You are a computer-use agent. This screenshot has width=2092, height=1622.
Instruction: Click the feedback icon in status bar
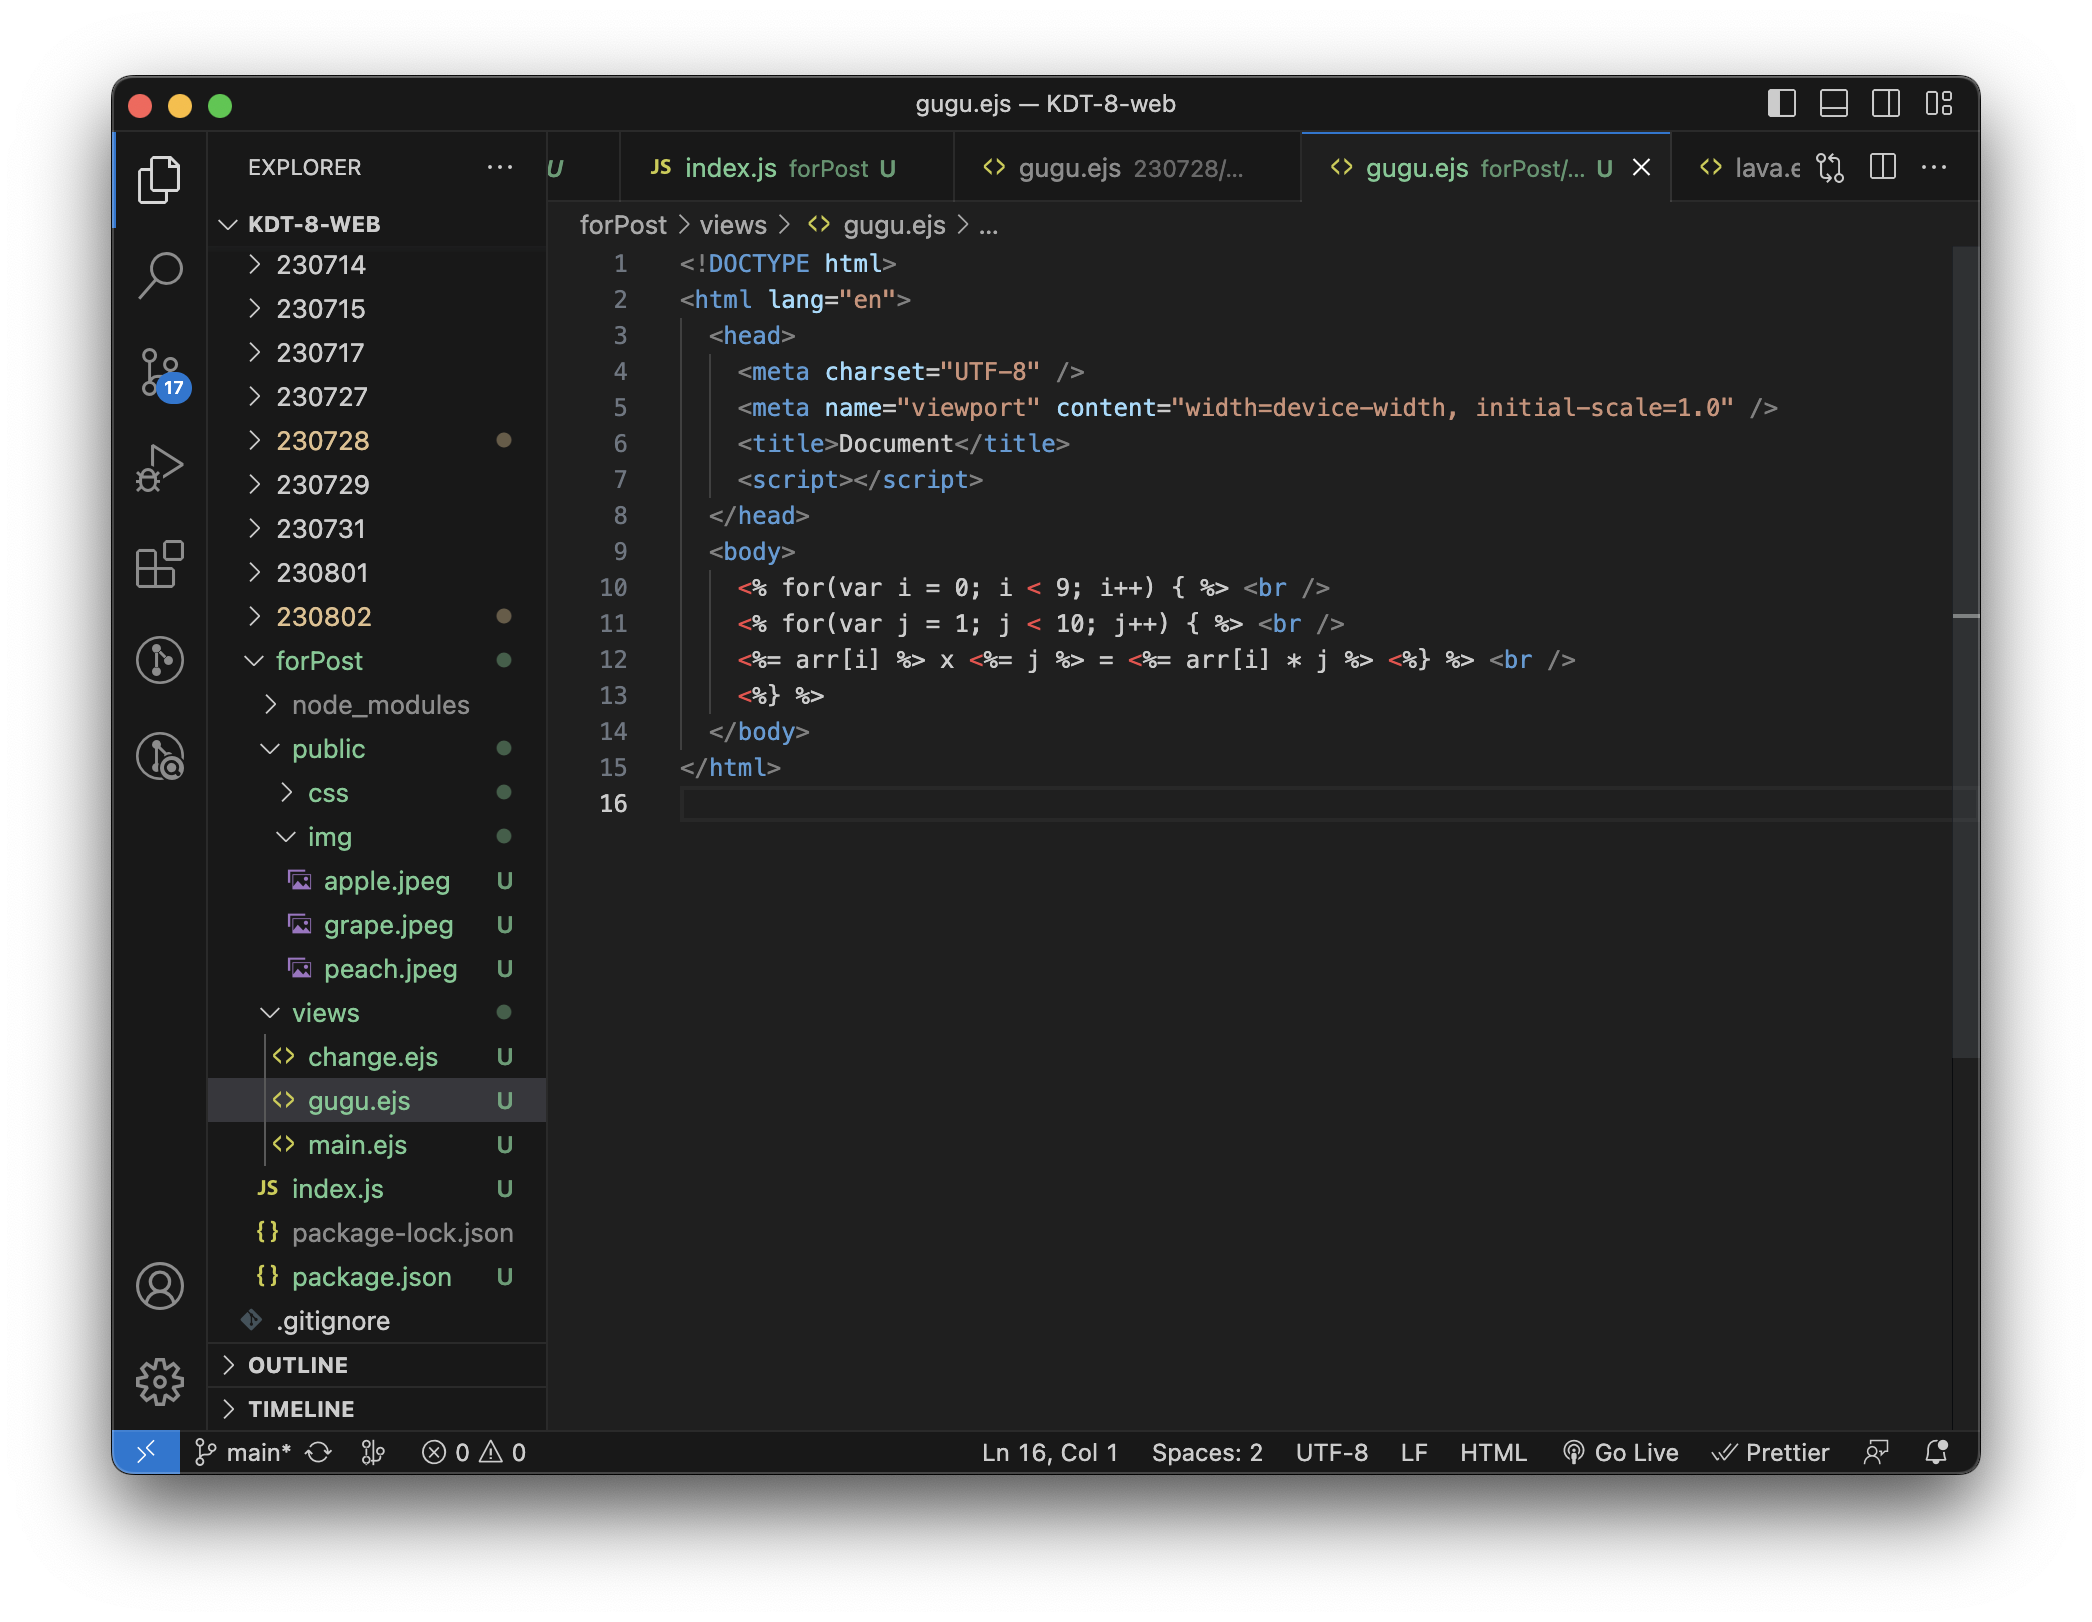click(x=1876, y=1452)
